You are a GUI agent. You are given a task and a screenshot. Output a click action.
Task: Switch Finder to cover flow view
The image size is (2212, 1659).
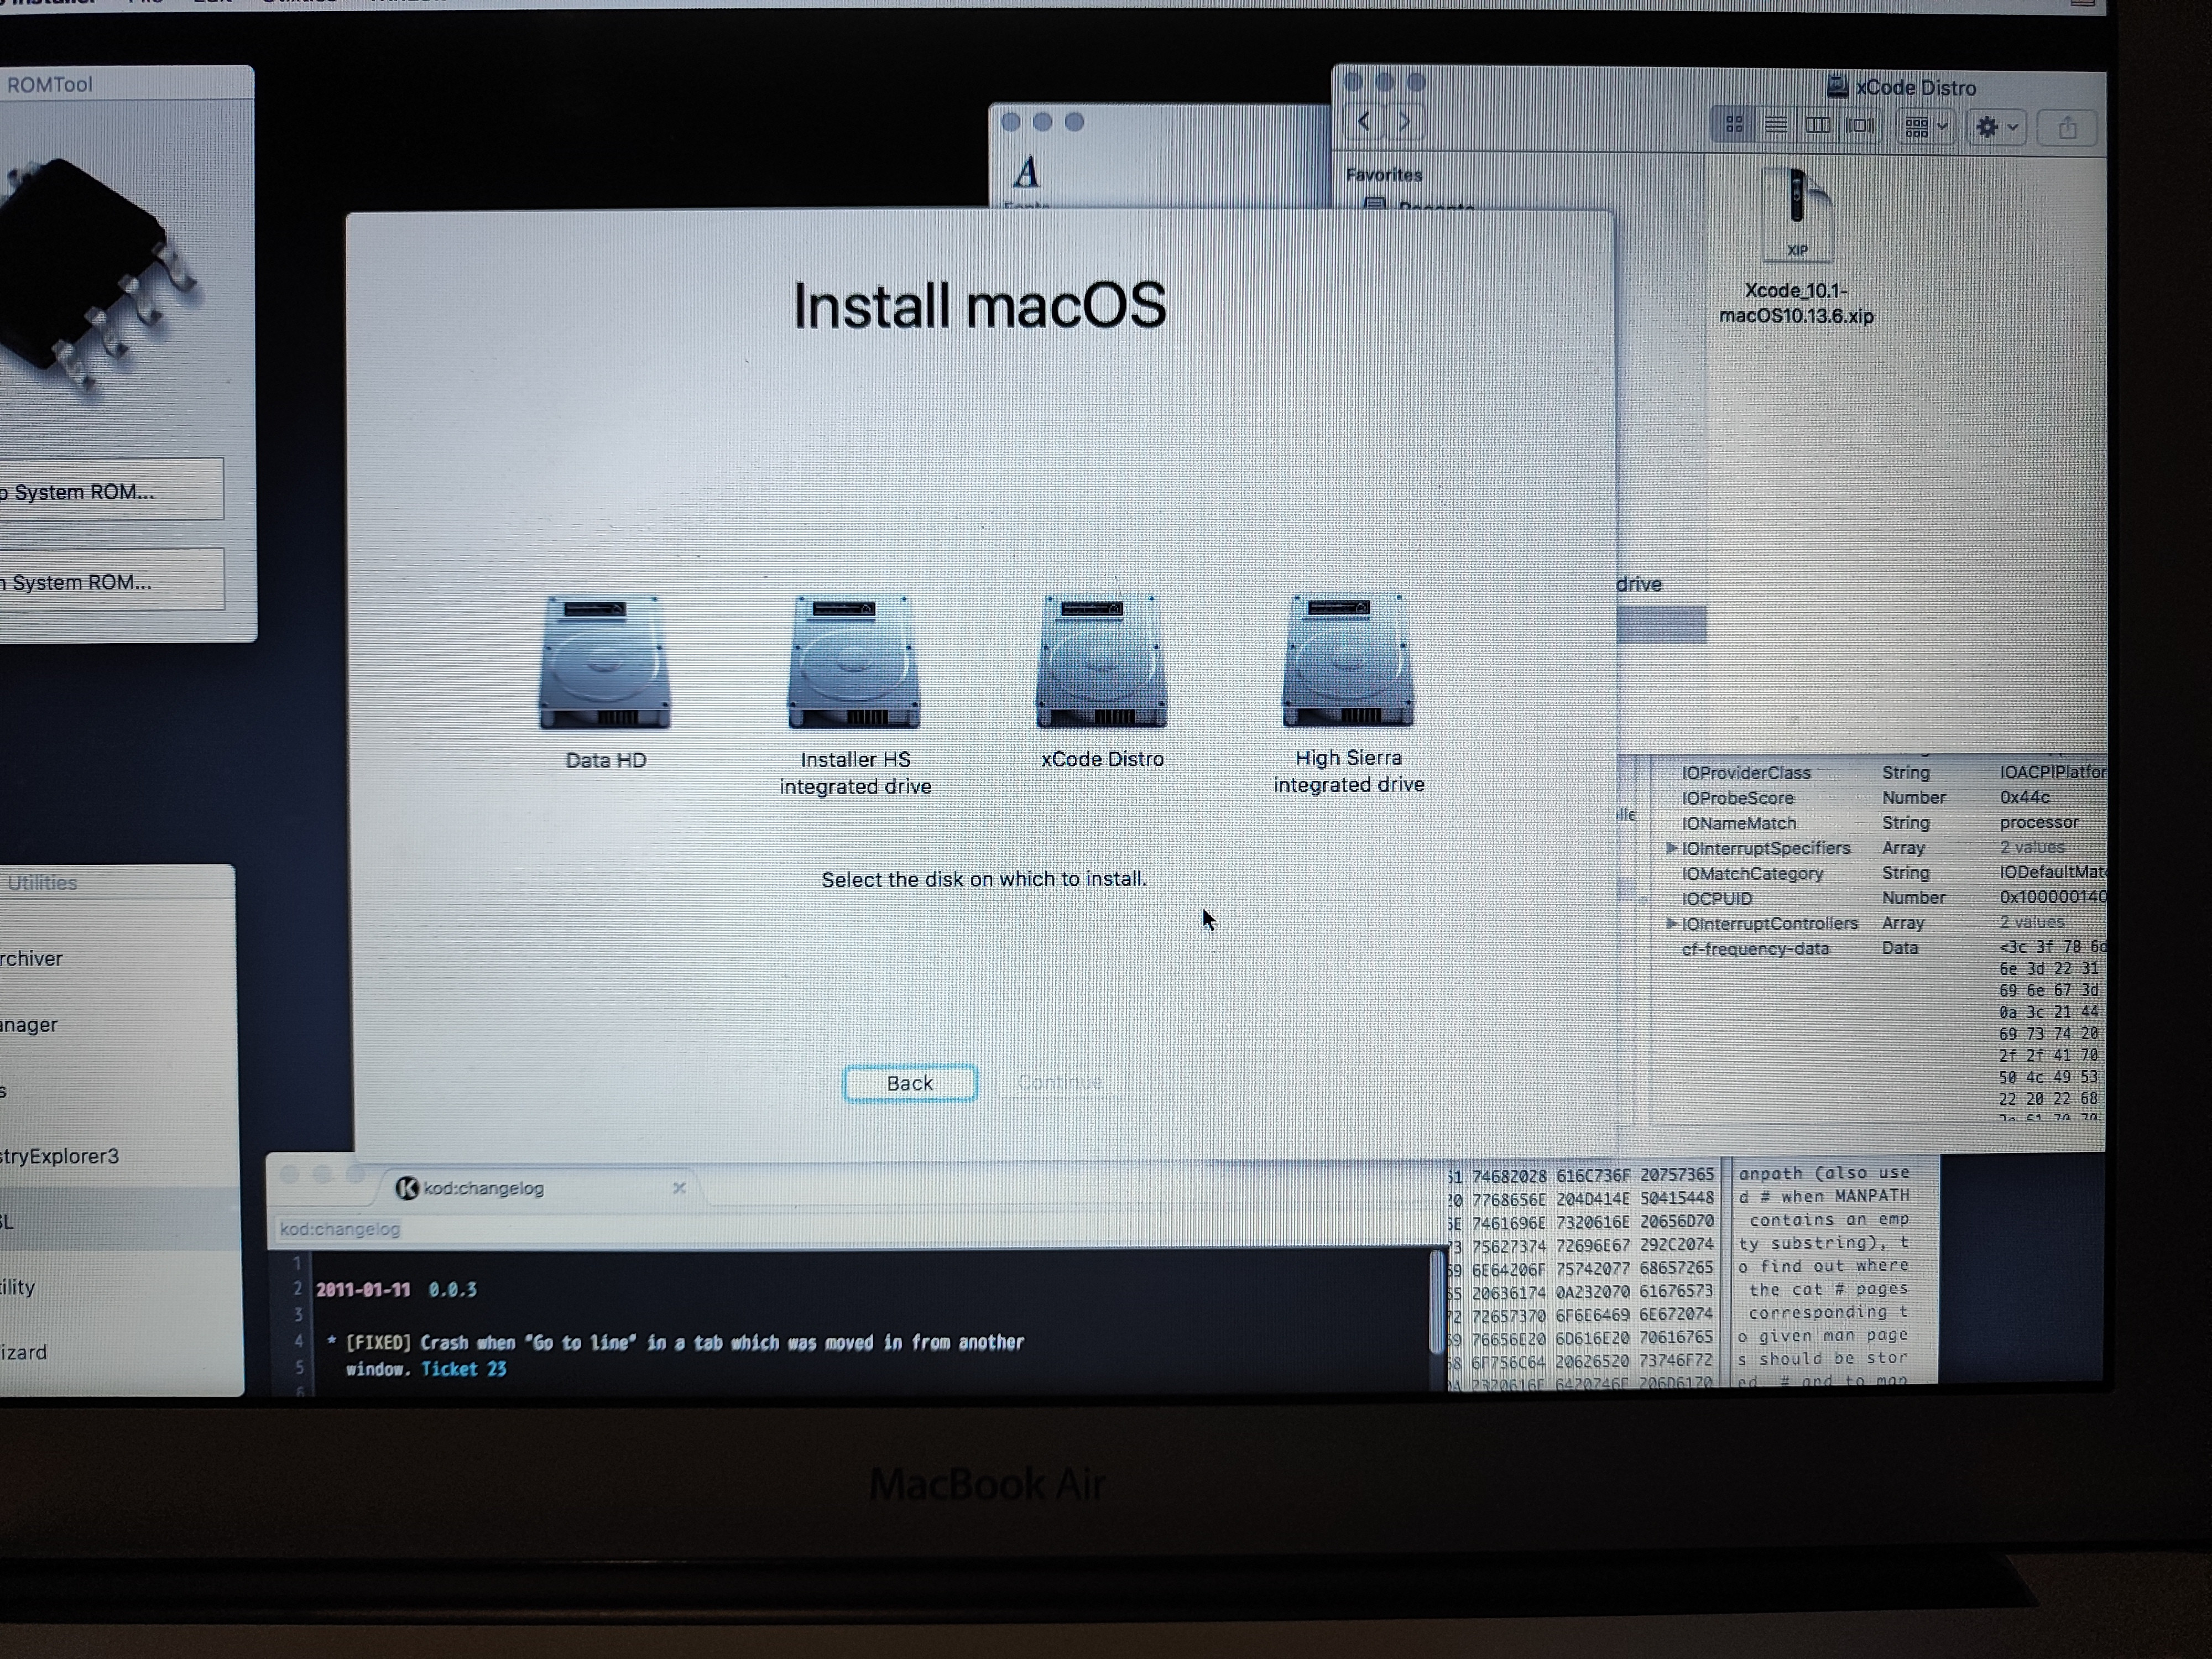(x=1860, y=126)
